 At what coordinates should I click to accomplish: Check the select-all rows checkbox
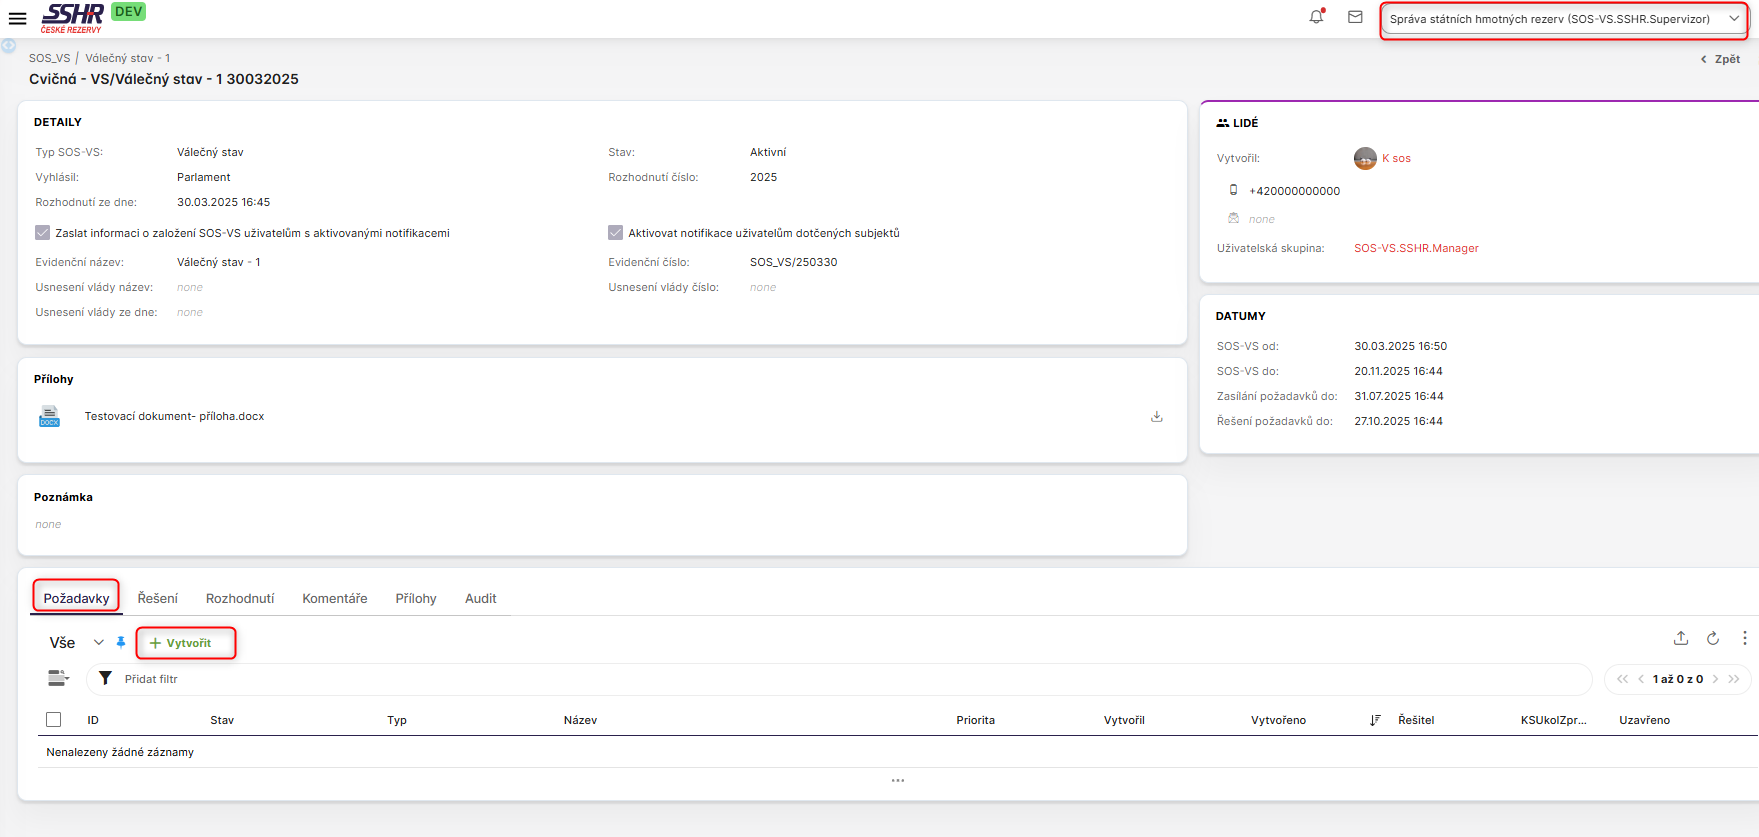54,720
